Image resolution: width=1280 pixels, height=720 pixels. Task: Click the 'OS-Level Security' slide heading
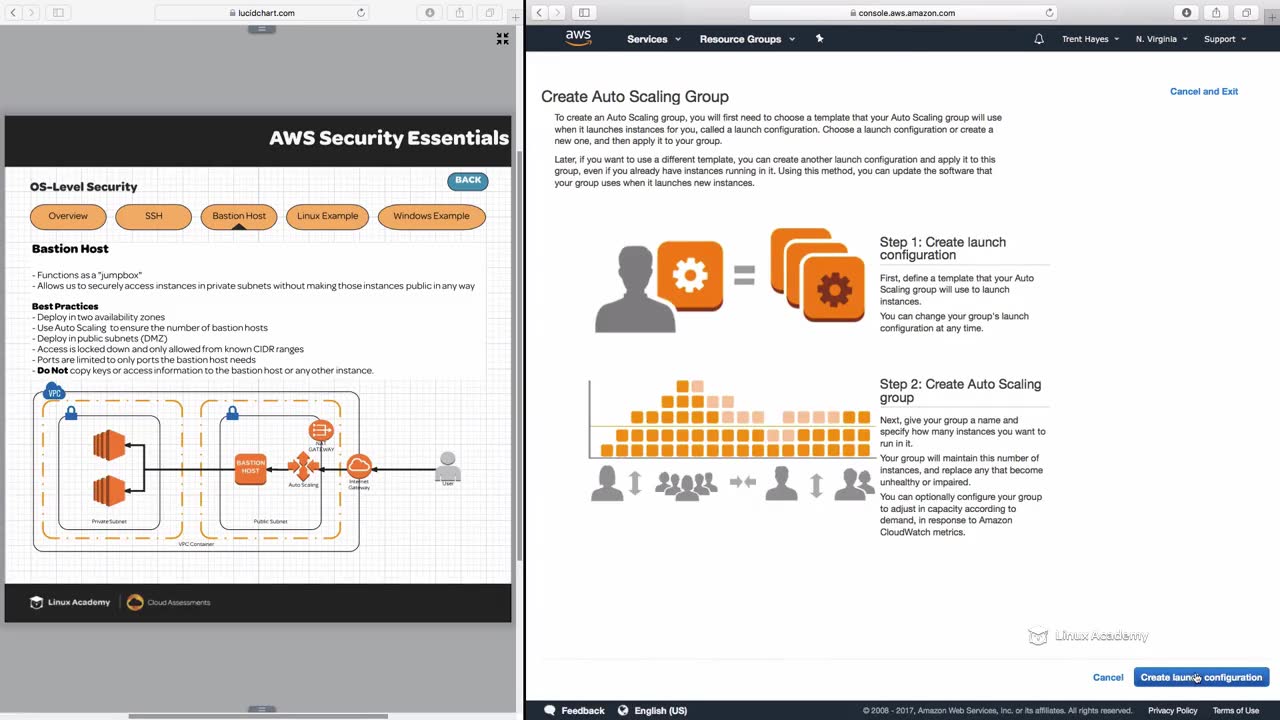coord(84,187)
